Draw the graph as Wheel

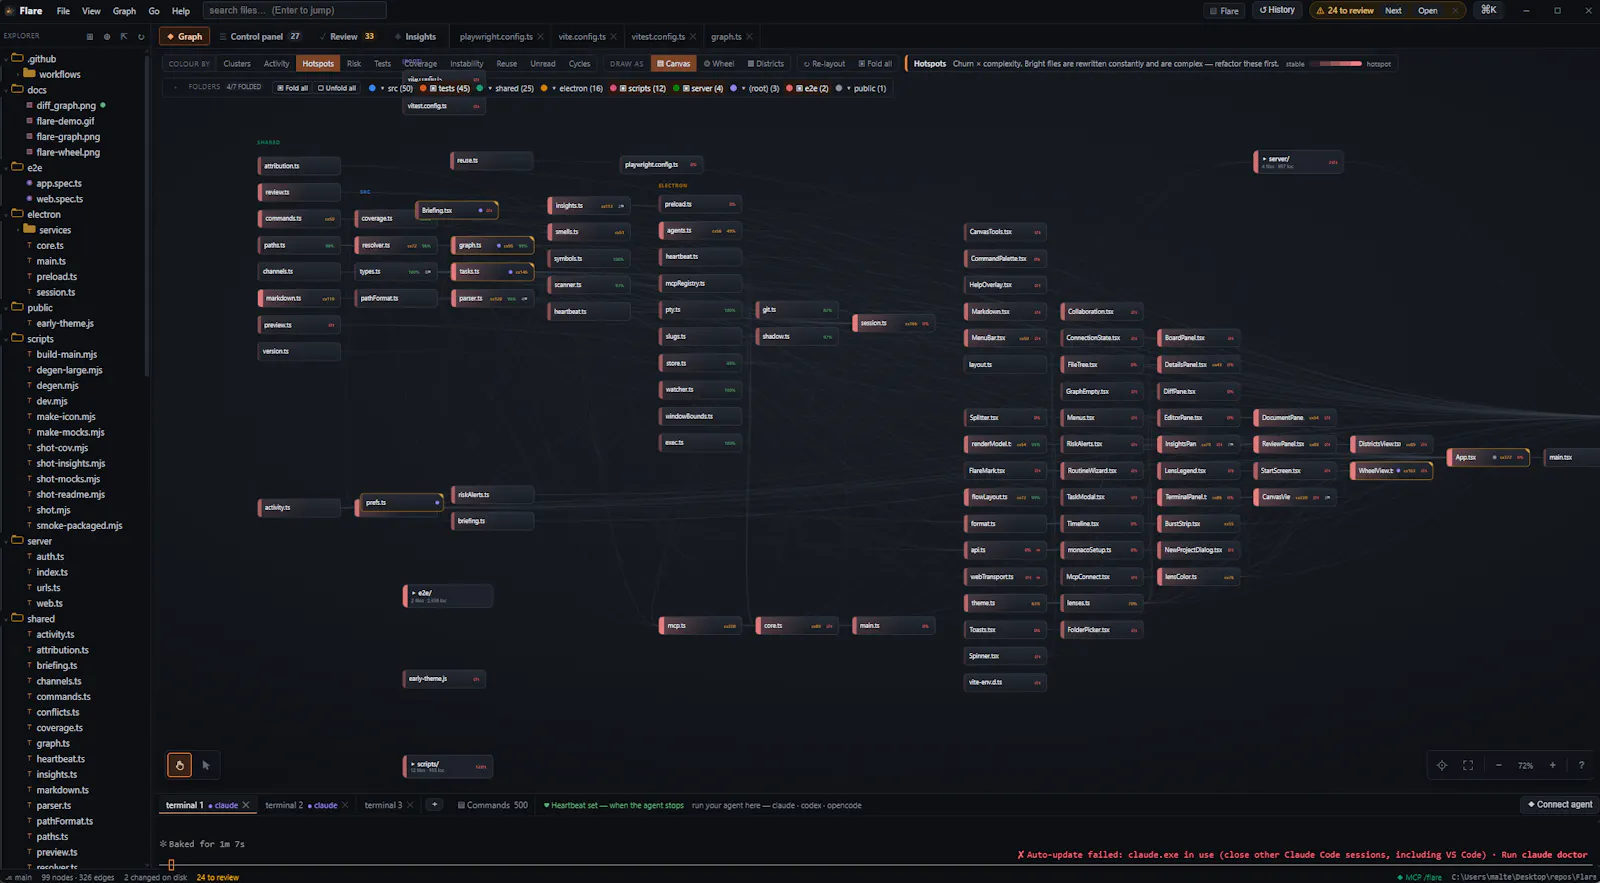(x=719, y=63)
